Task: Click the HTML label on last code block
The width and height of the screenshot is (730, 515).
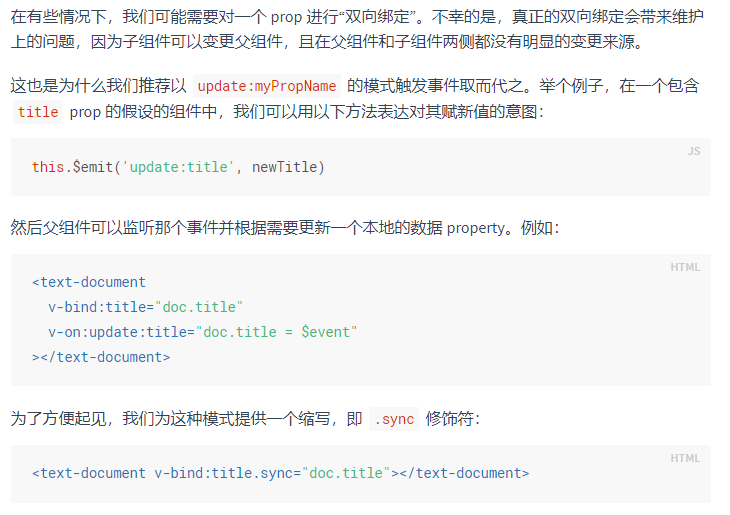Action: [685, 458]
